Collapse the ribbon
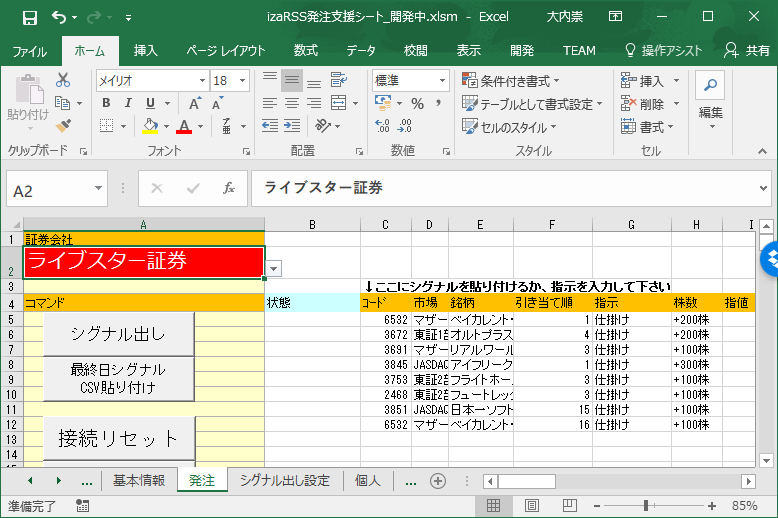778x518 pixels. pos(763,151)
